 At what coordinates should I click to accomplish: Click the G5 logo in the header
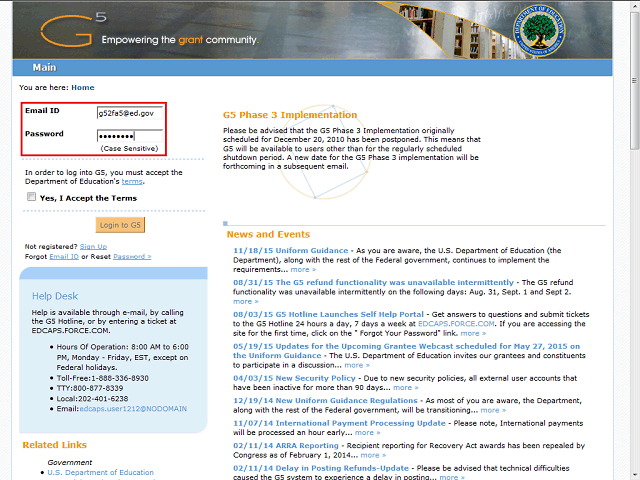coord(74,29)
